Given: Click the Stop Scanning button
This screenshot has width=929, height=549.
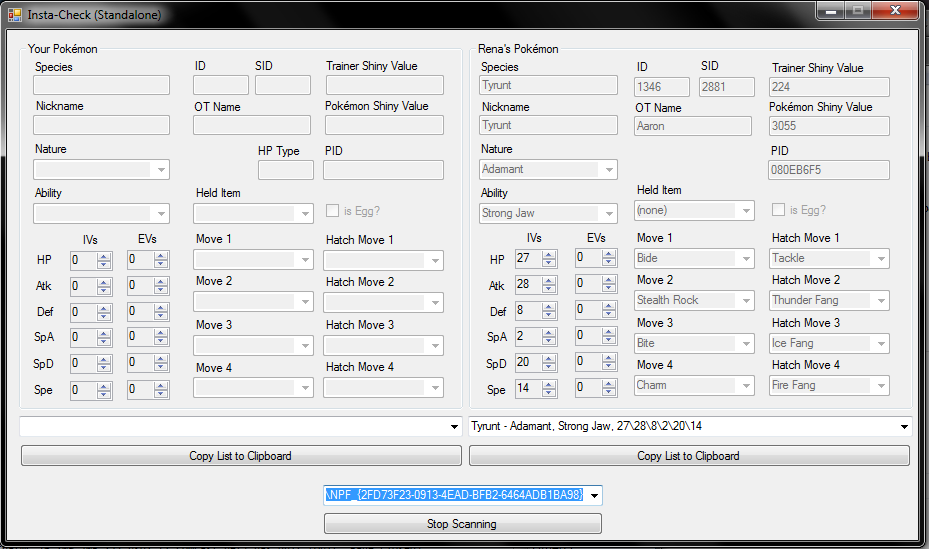Looking at the screenshot, I should point(463,524).
